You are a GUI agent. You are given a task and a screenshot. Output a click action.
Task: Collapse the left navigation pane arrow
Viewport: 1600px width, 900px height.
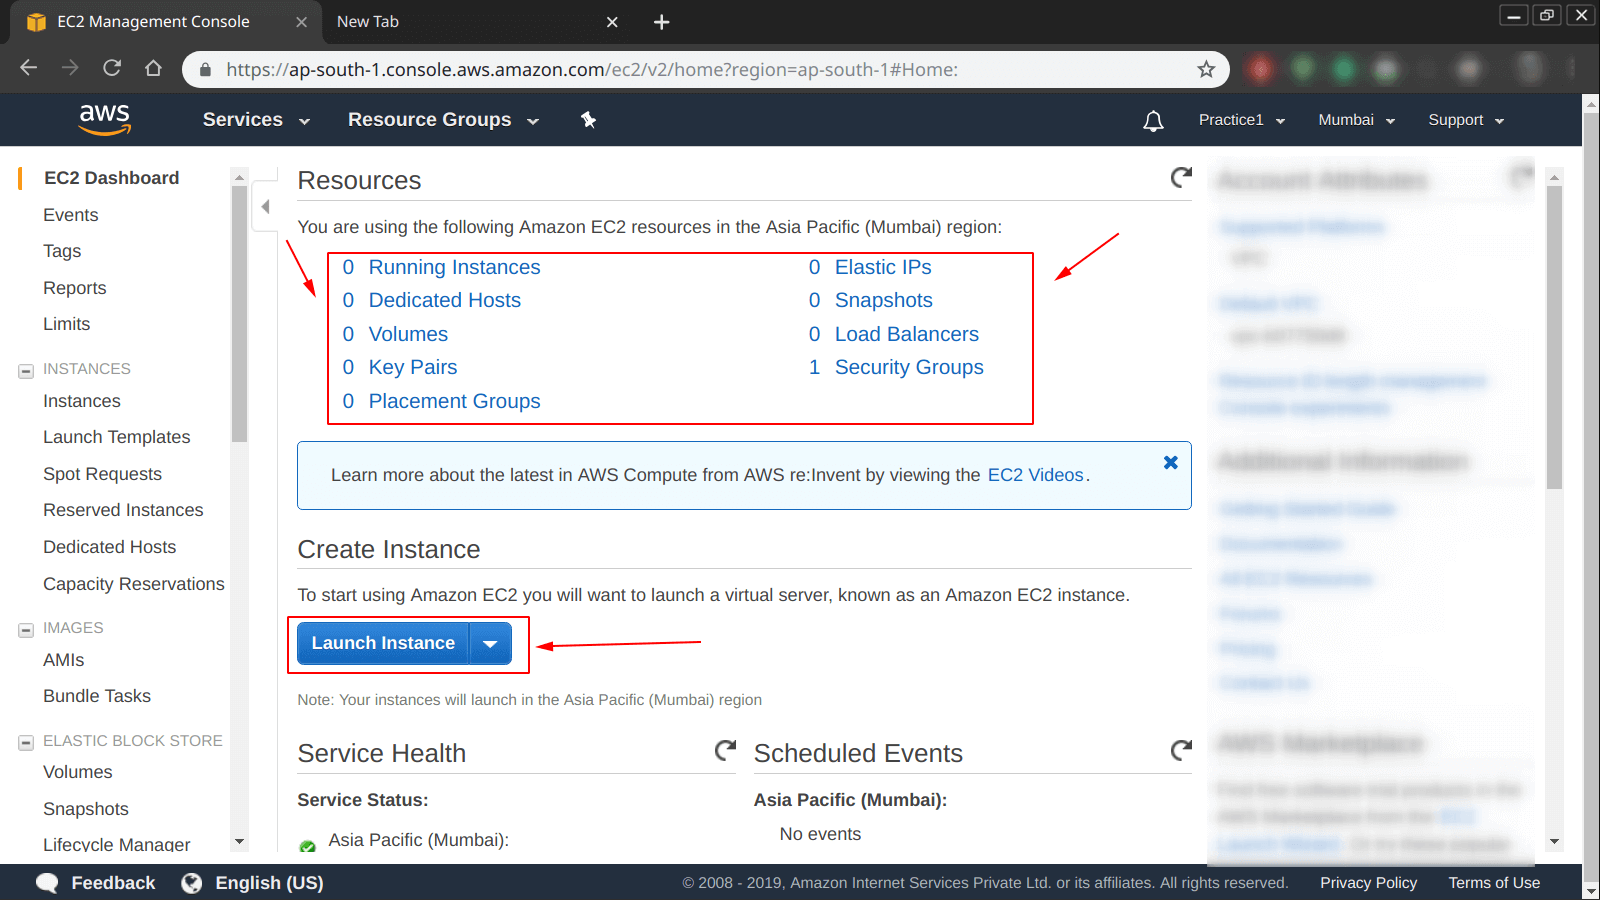click(265, 207)
